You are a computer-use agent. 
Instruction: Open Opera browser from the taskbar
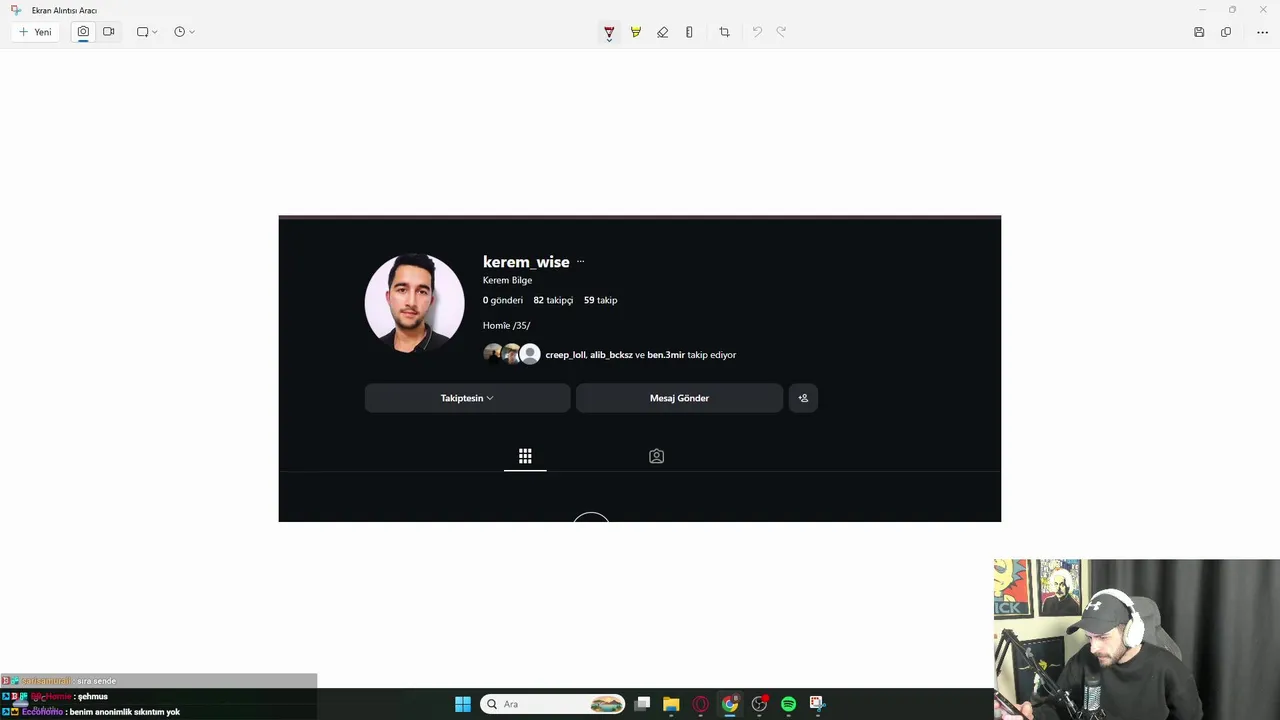(700, 704)
